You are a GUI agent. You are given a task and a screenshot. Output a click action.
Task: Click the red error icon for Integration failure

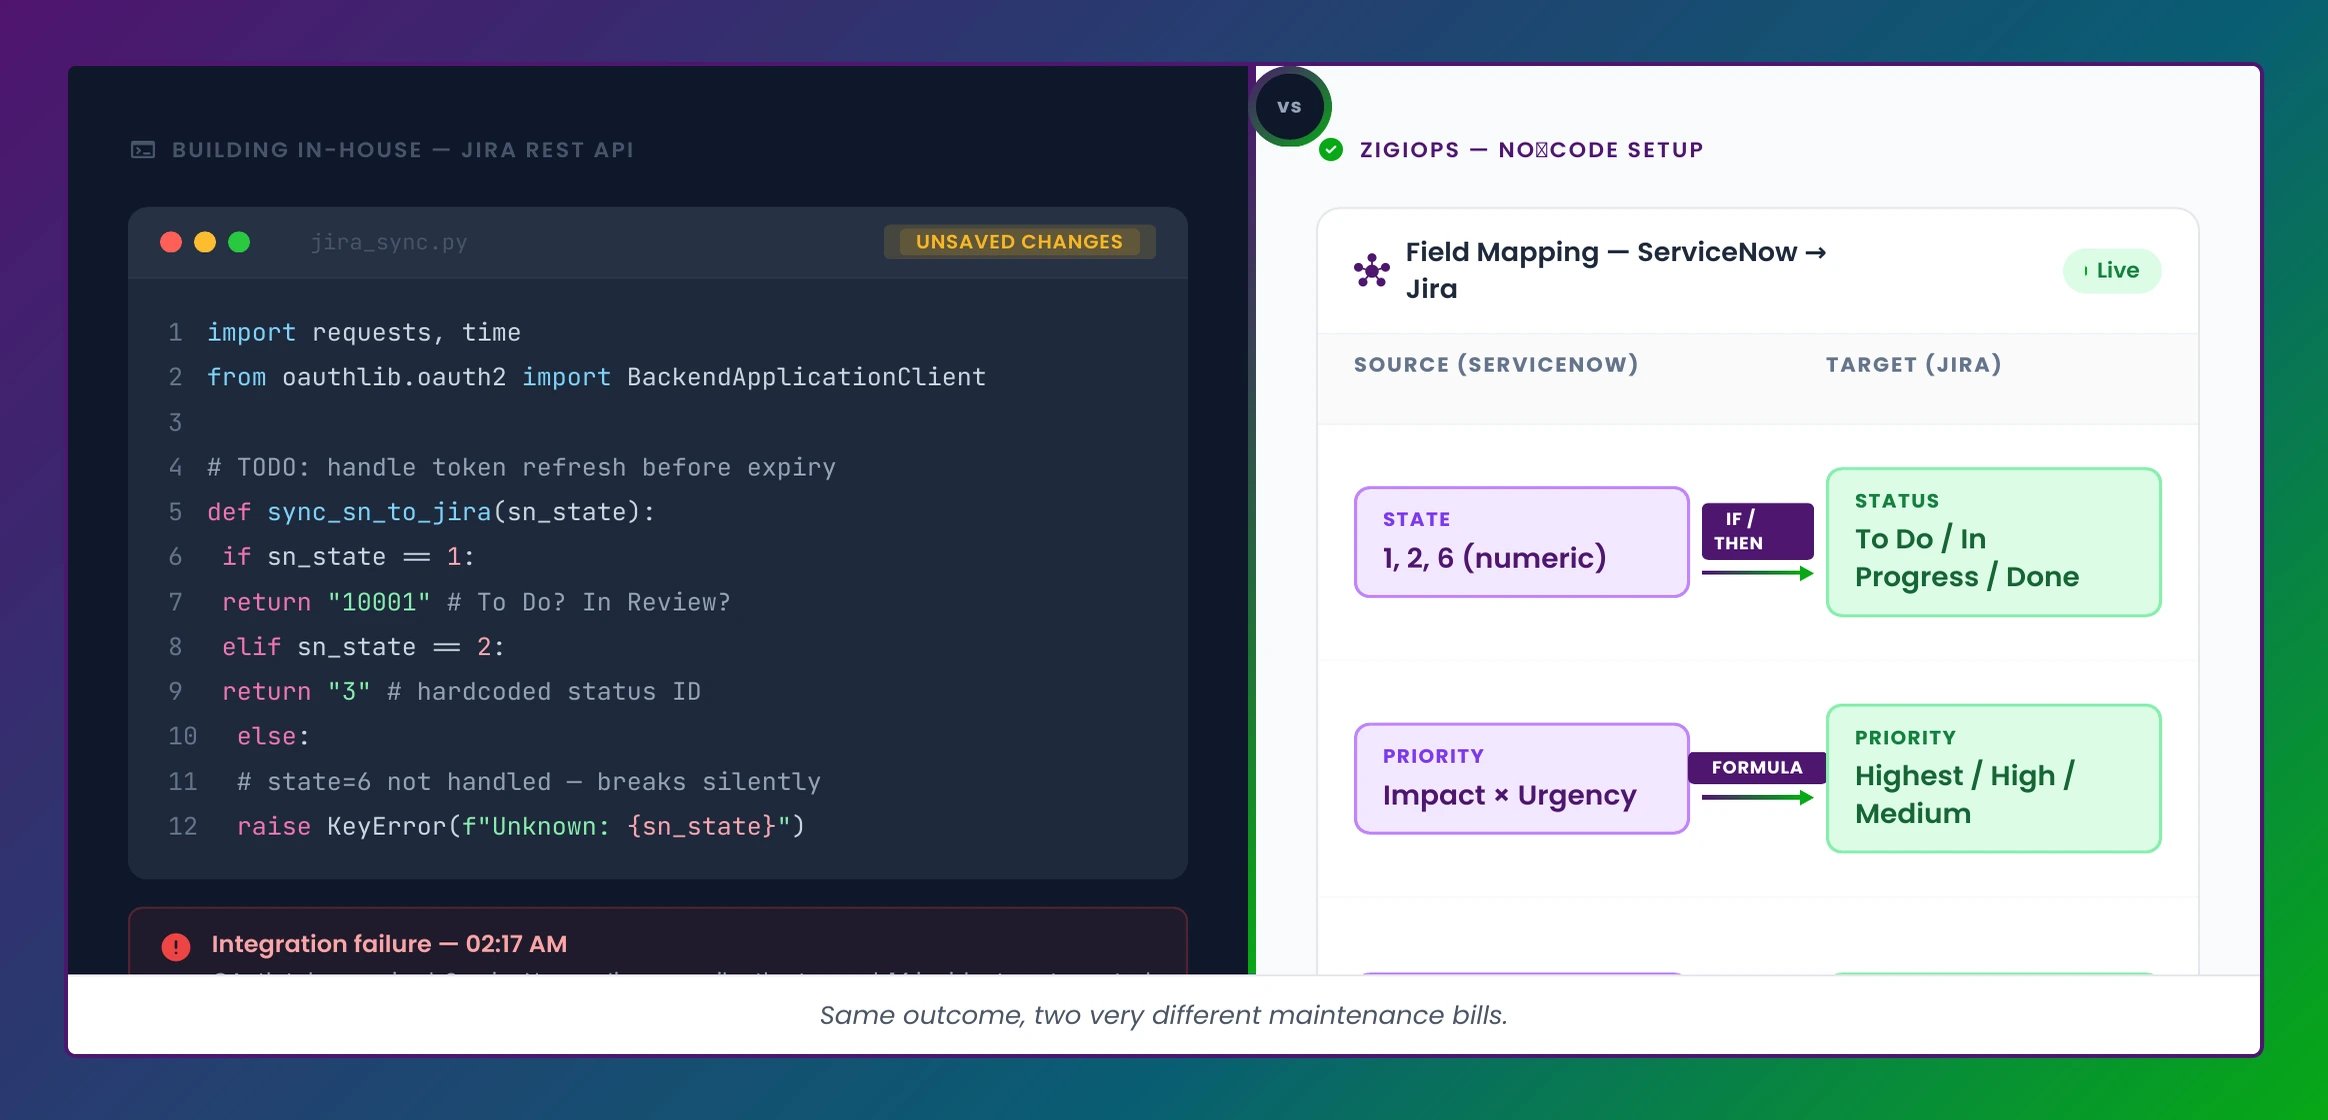point(176,946)
